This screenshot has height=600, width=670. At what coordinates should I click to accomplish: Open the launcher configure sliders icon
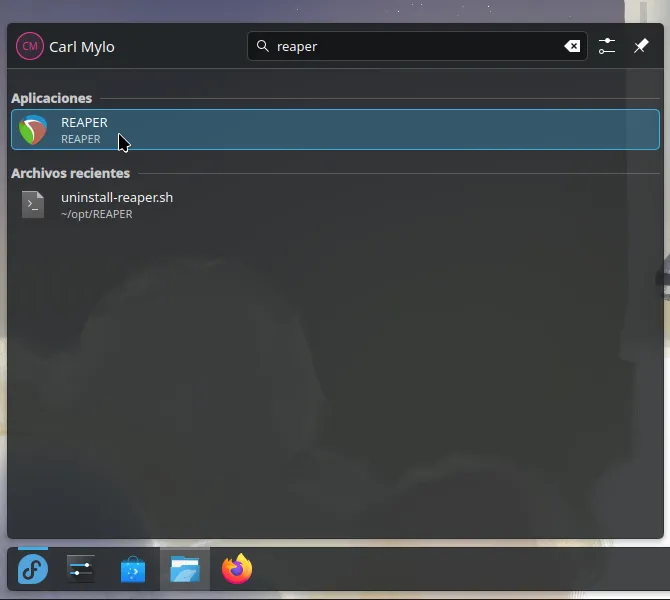[x=606, y=46]
